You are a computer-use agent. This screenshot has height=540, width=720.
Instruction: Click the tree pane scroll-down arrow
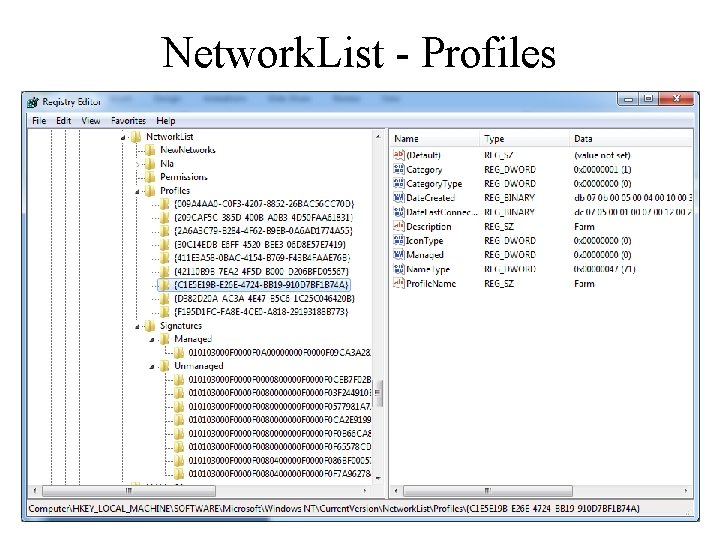pyautogui.click(x=378, y=478)
